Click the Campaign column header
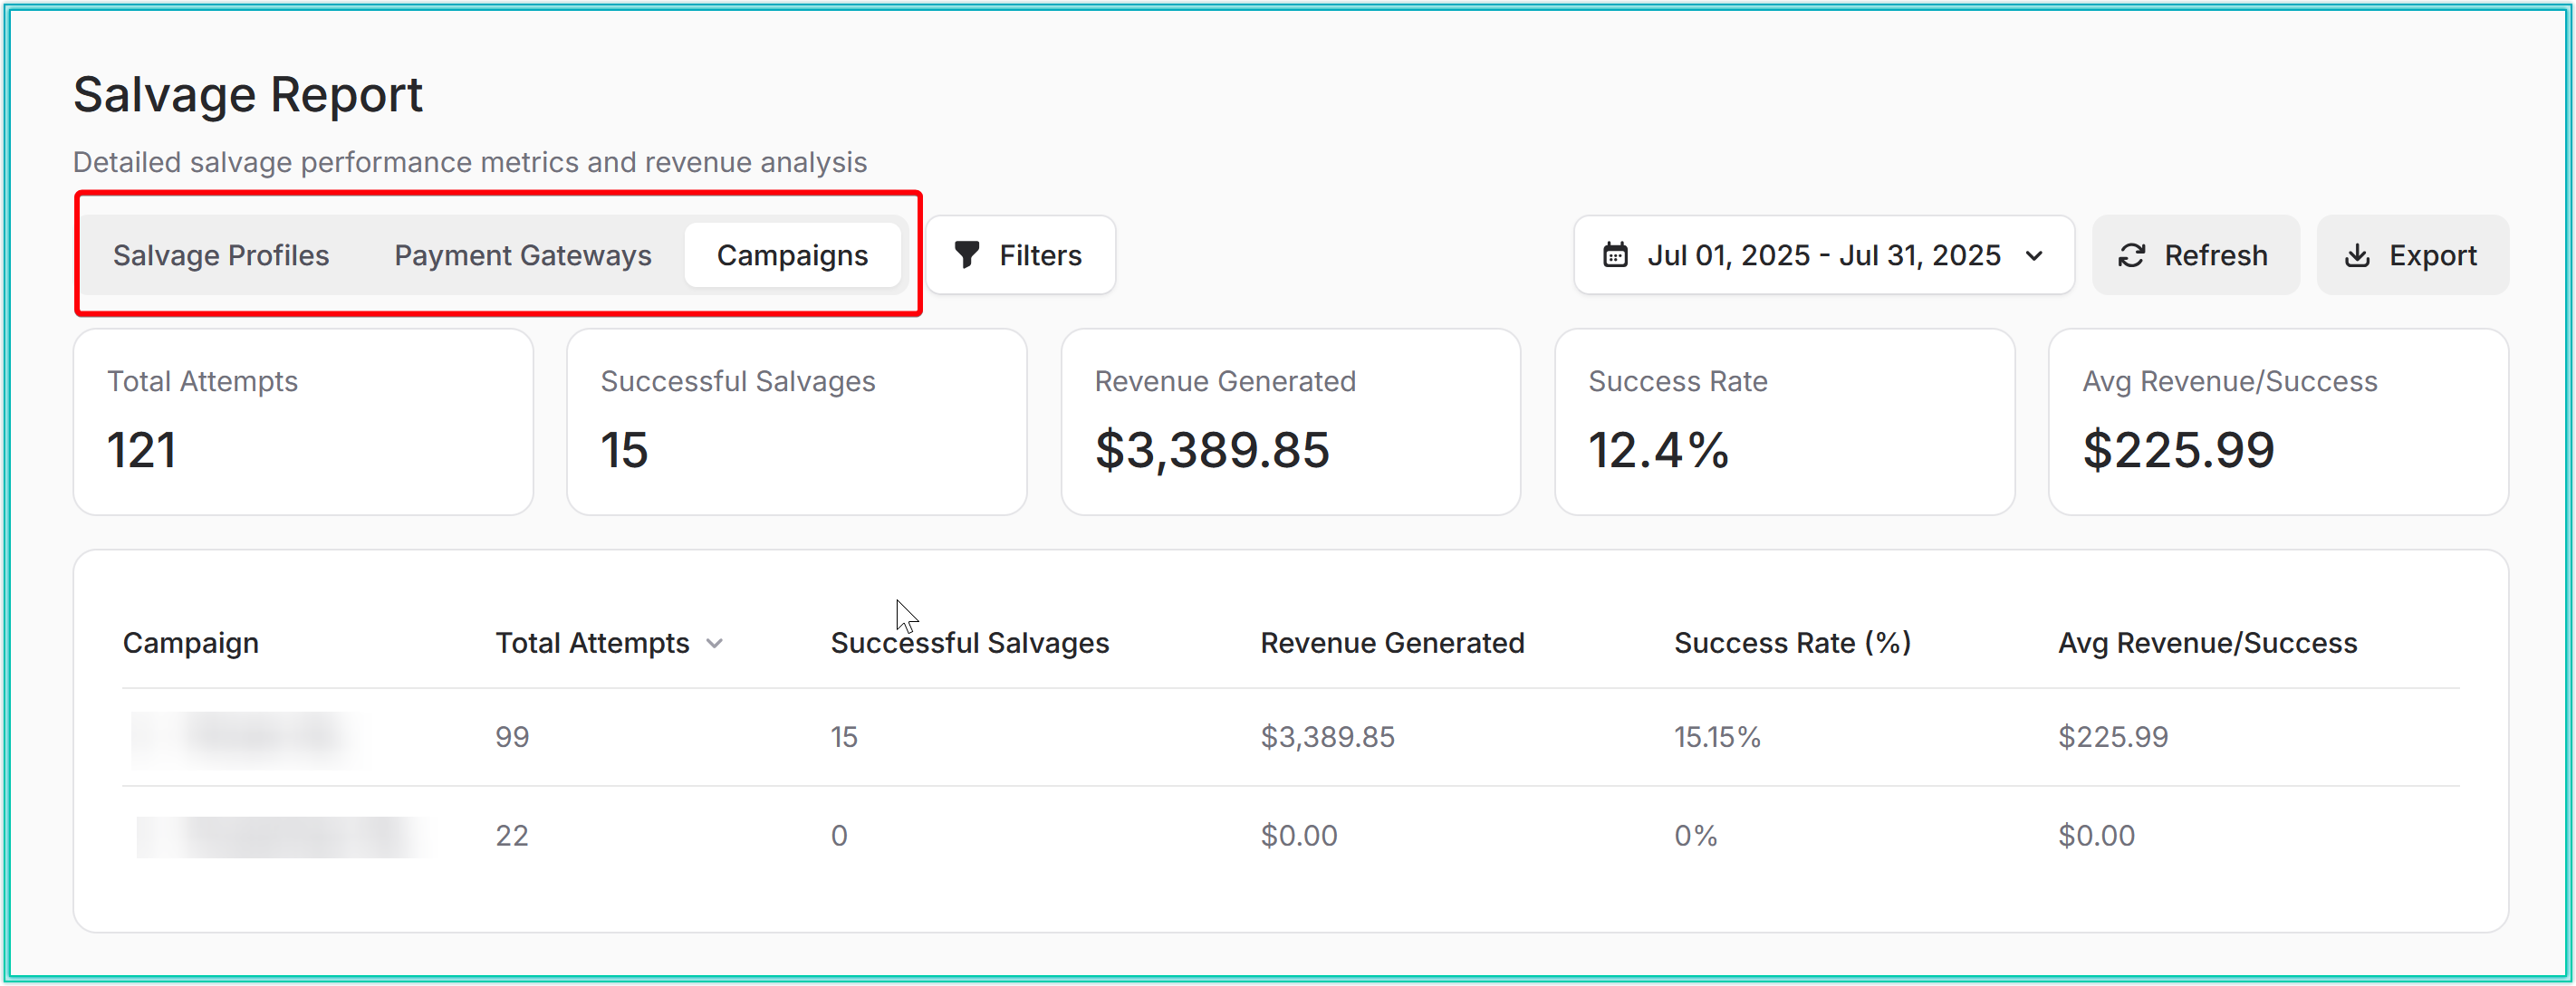2576x986 pixels. click(190, 643)
